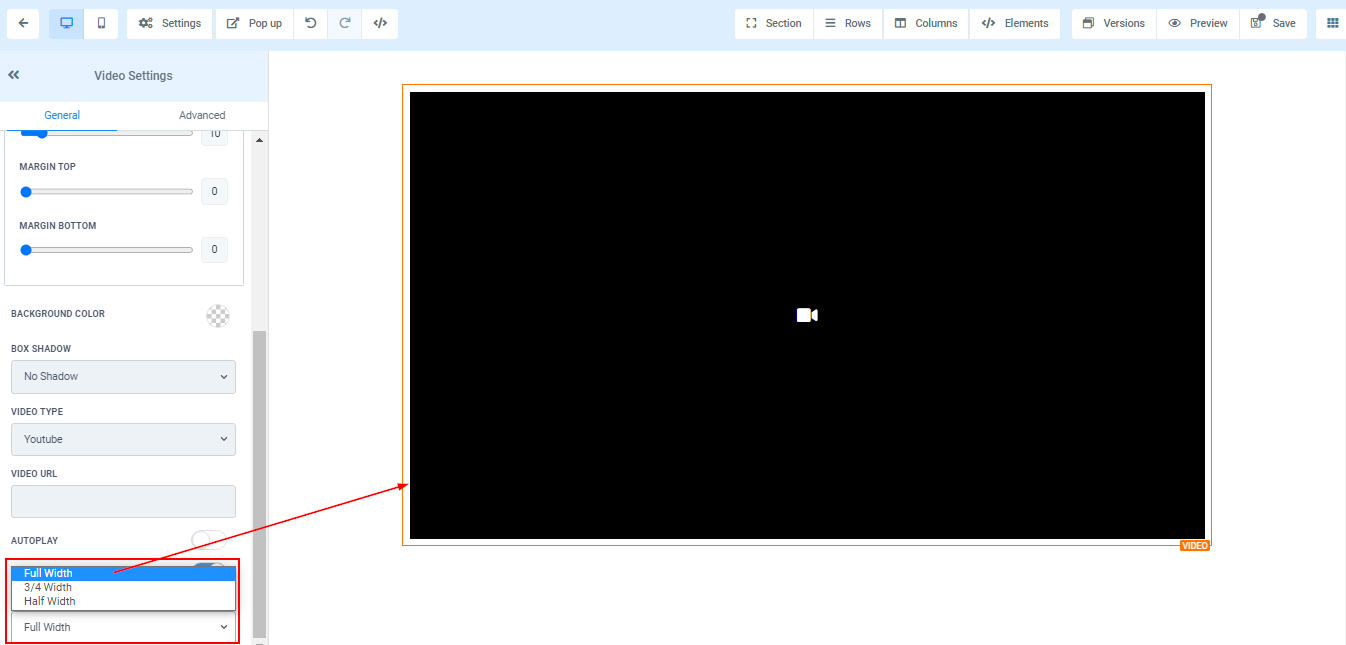Open the Columns toolbar option

pyautogui.click(x=926, y=24)
